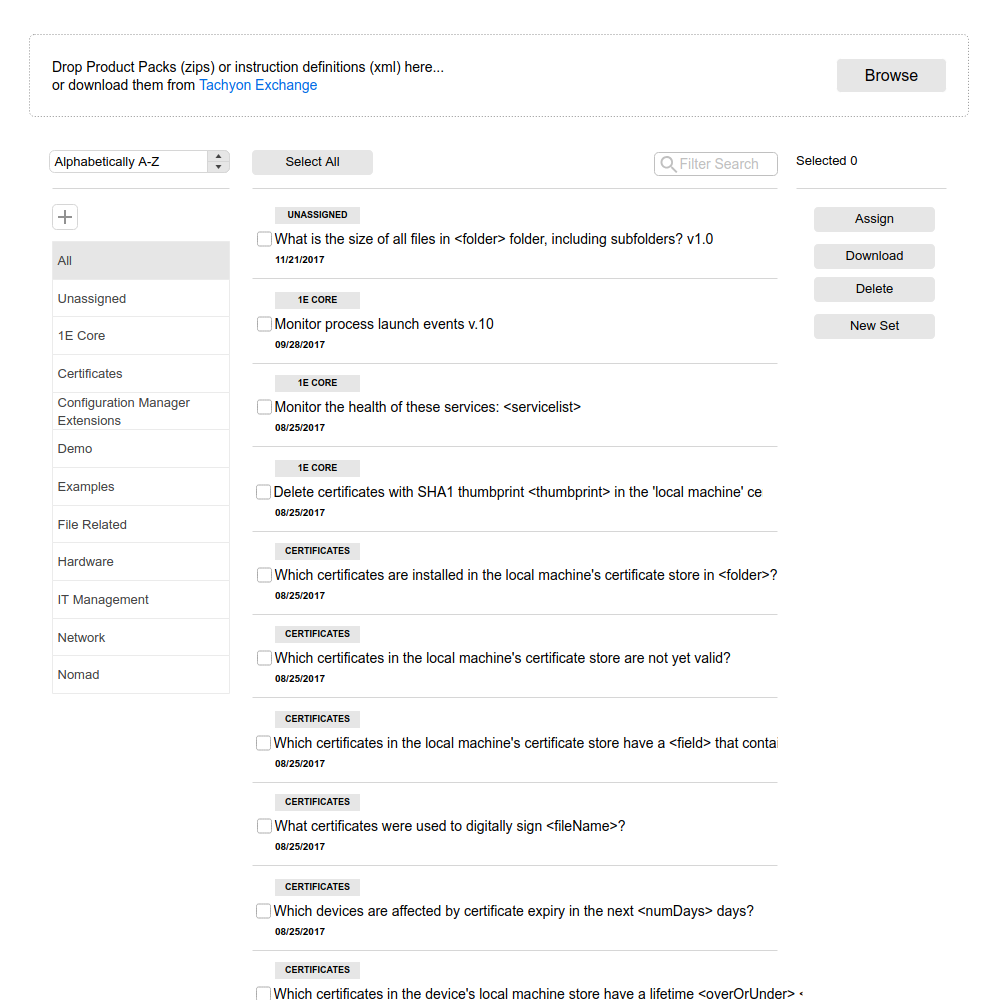This screenshot has height=1000, width=1000.
Task: Open the 1E Core set in sidebar
Action: (x=140, y=335)
